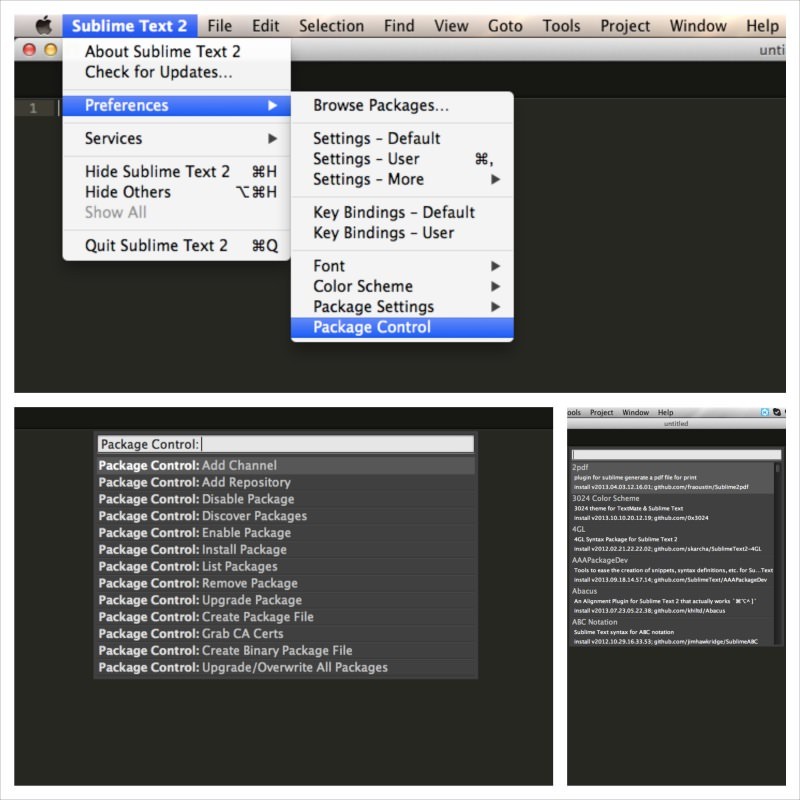This screenshot has width=800, height=800.
Task: Click the blue status icon in small window menu bar
Action: coord(765,412)
